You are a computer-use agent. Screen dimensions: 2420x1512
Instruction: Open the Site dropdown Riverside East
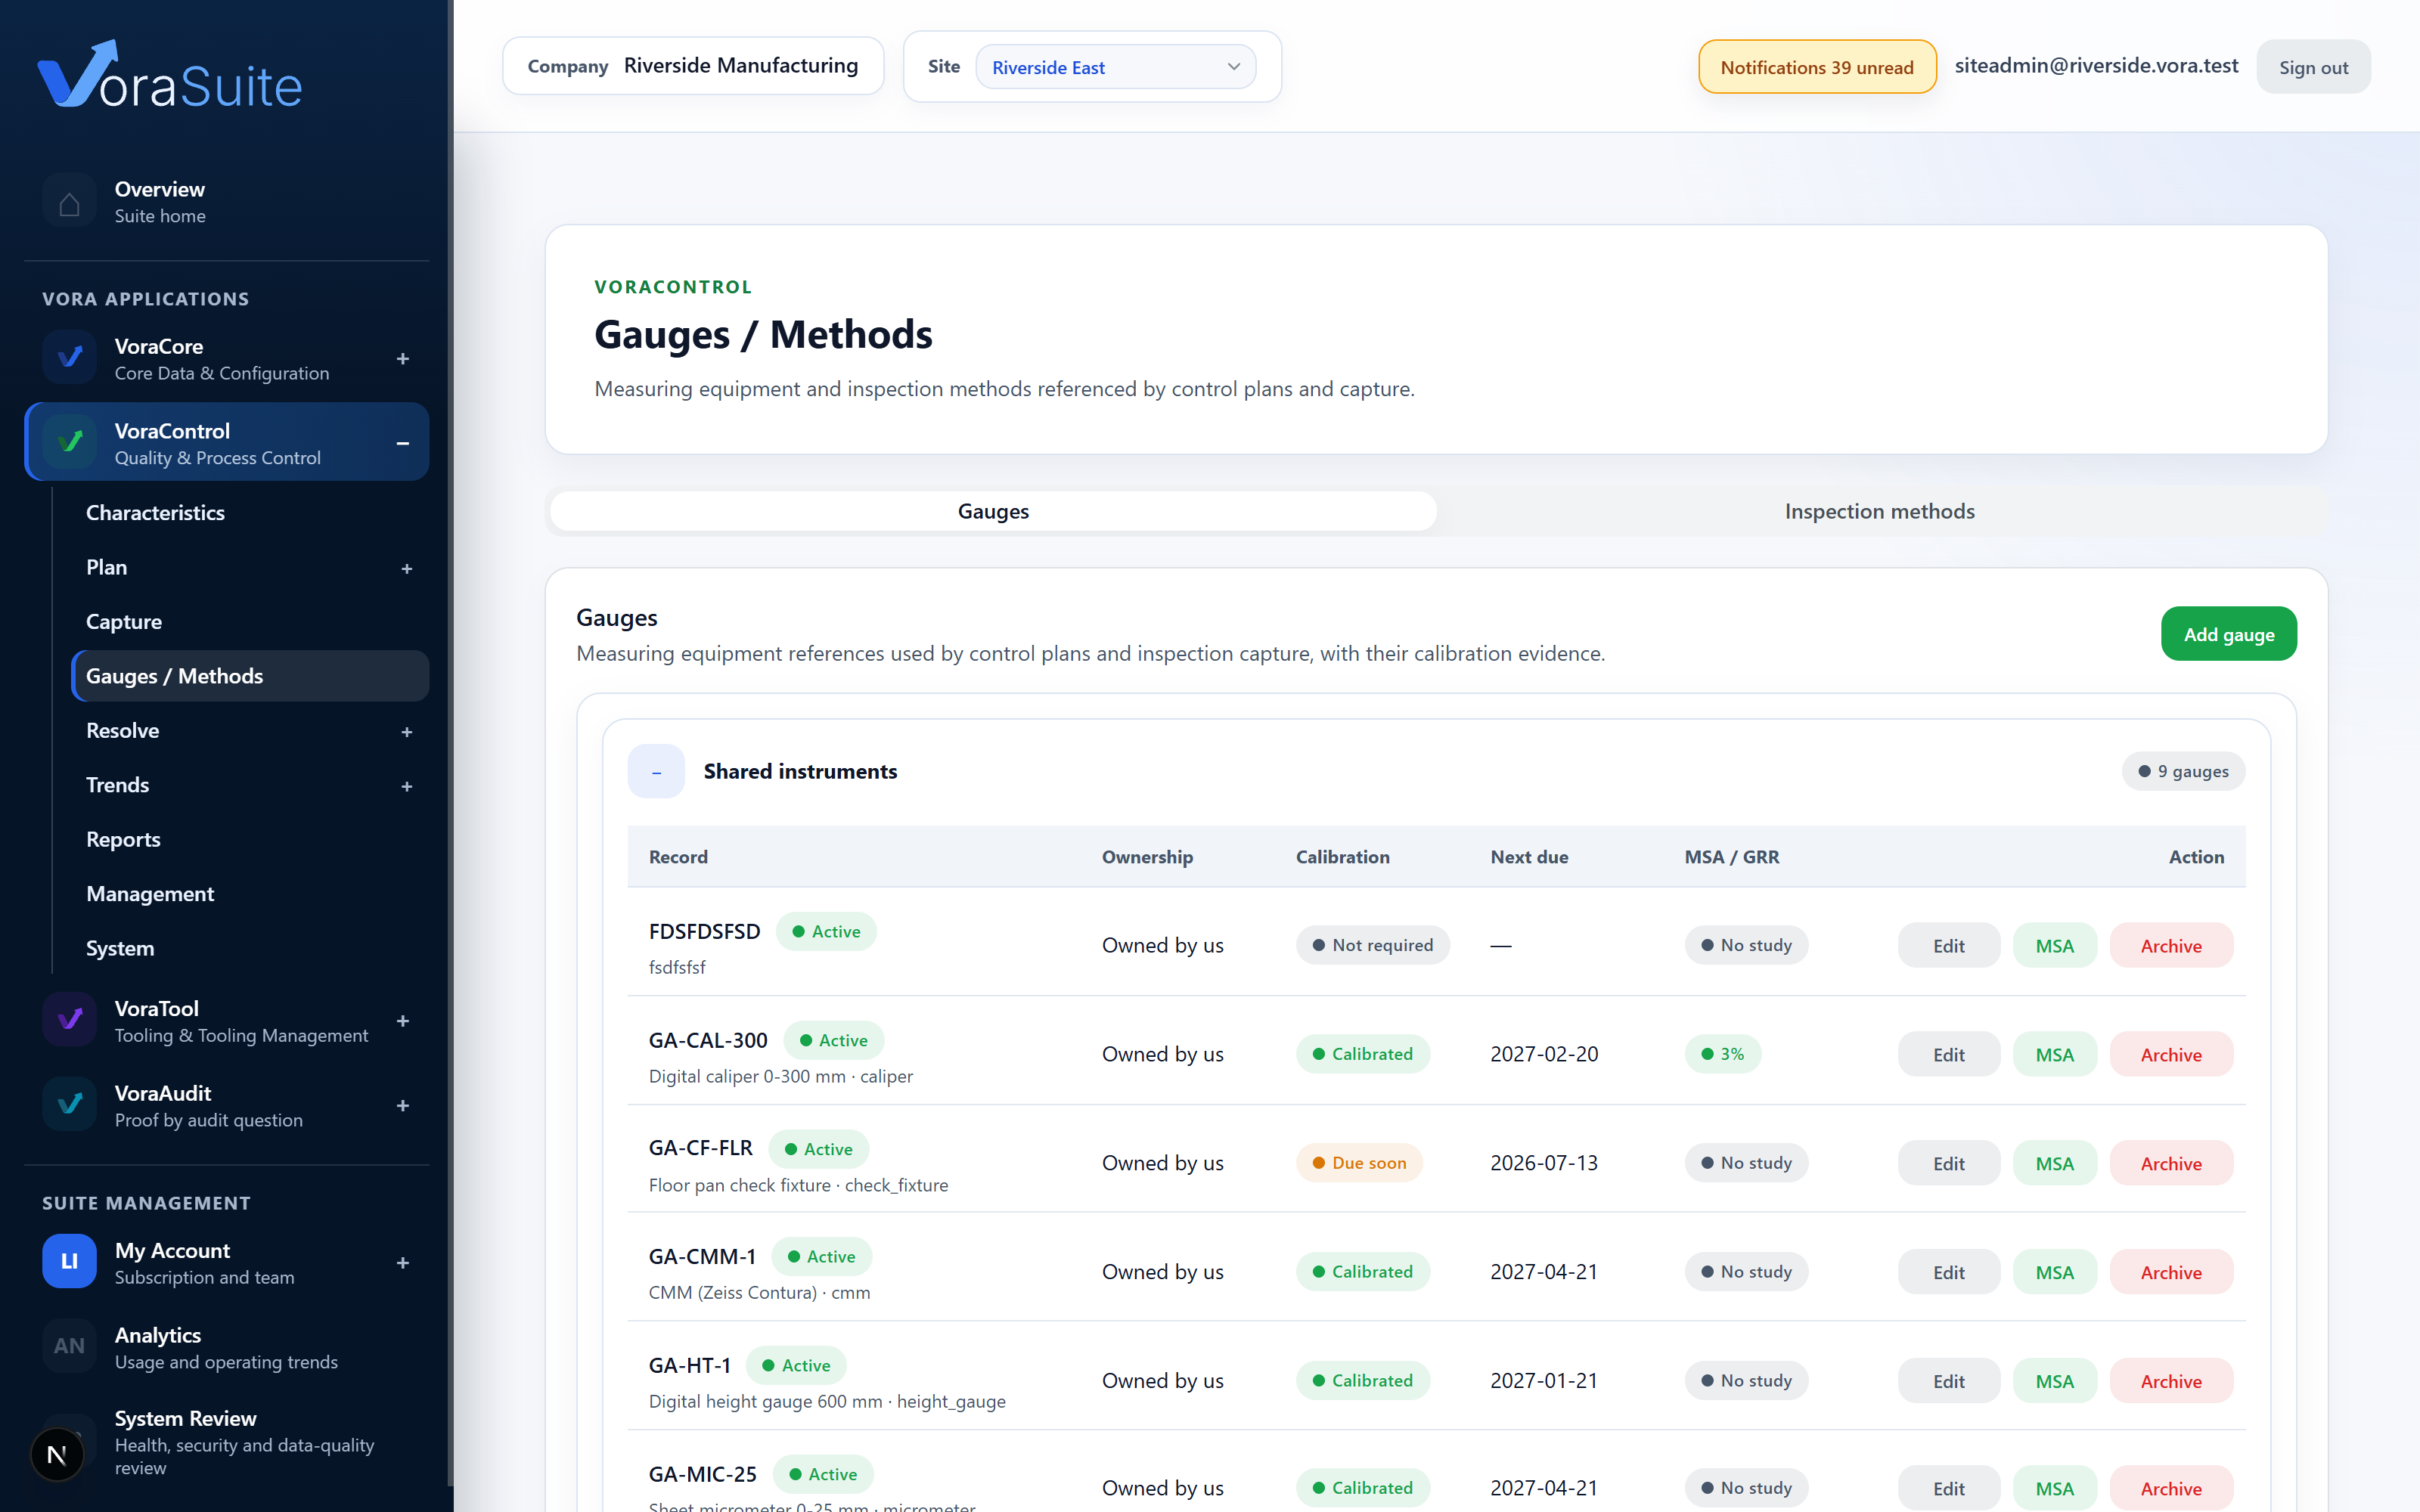(x=1115, y=67)
